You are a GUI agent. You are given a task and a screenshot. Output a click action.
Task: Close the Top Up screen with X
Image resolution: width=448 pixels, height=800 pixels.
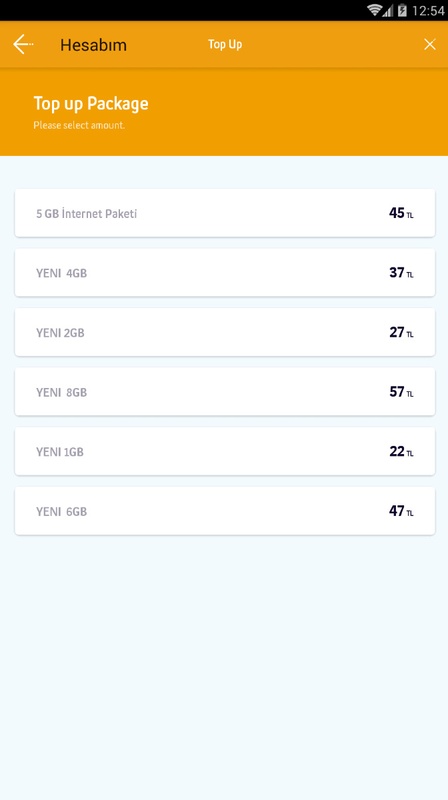(x=430, y=44)
